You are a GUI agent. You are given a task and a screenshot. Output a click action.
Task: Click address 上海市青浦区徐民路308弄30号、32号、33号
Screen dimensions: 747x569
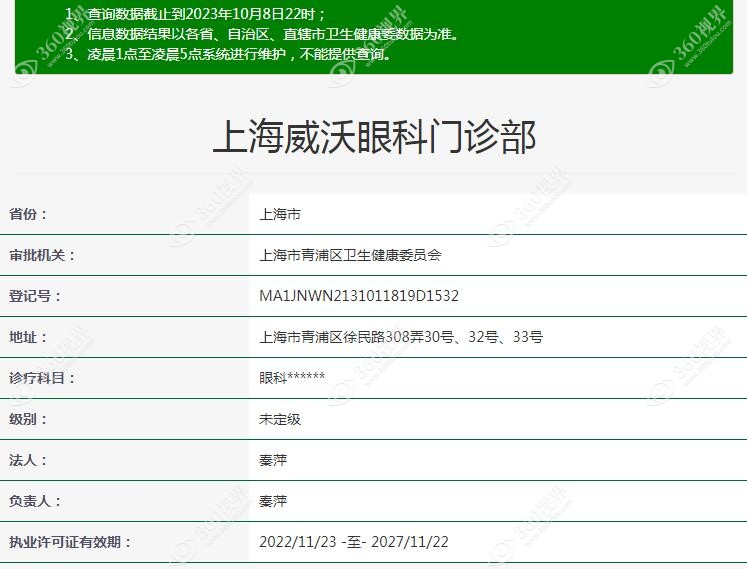pos(401,337)
